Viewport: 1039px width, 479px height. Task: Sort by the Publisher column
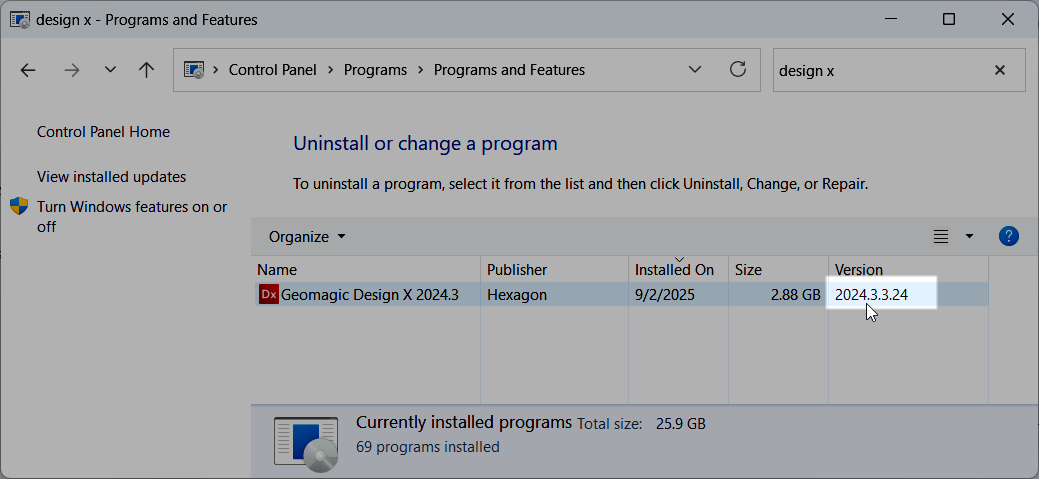click(x=554, y=270)
